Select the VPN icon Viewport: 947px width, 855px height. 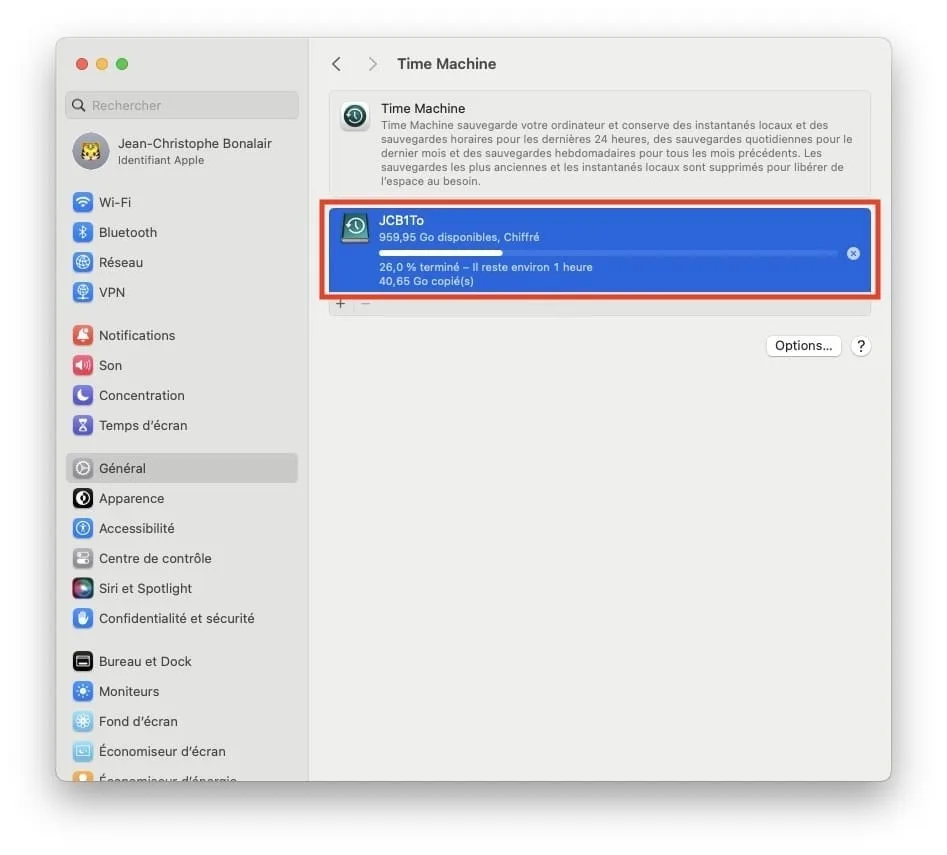(x=83, y=292)
